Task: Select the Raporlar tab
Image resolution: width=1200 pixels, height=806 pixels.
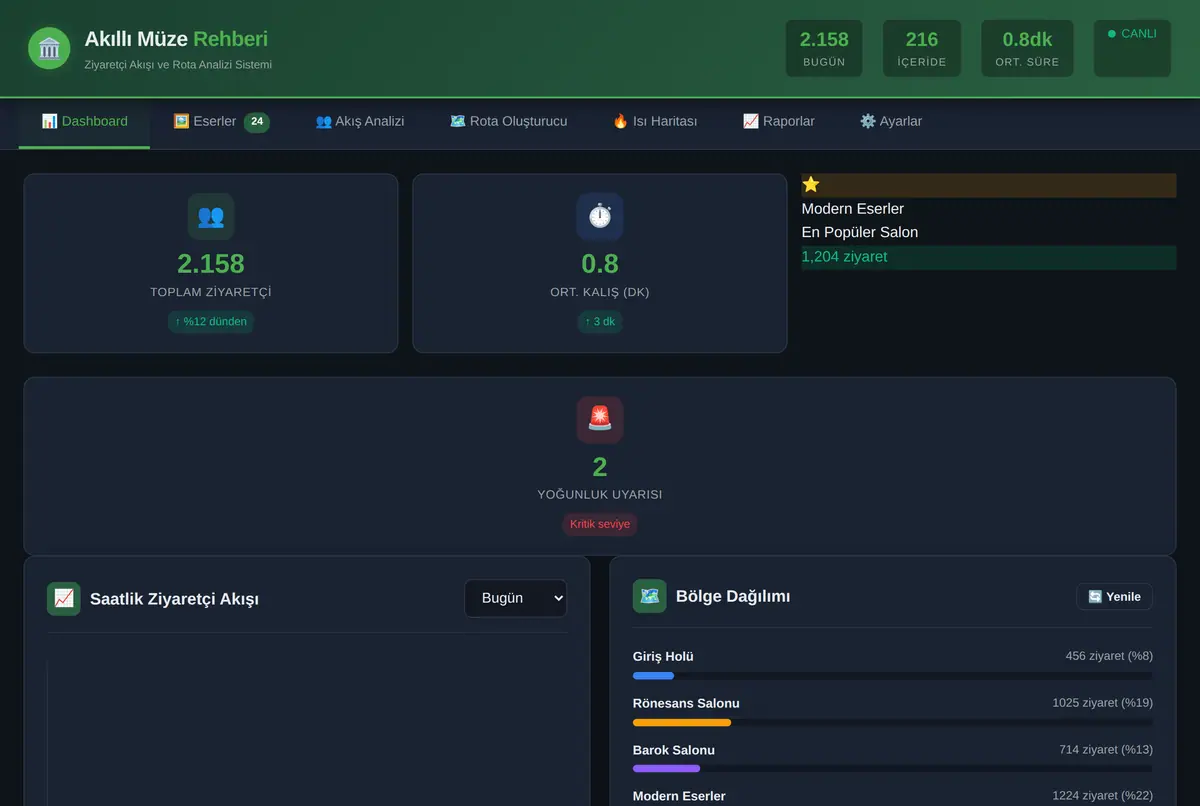Action: (778, 122)
